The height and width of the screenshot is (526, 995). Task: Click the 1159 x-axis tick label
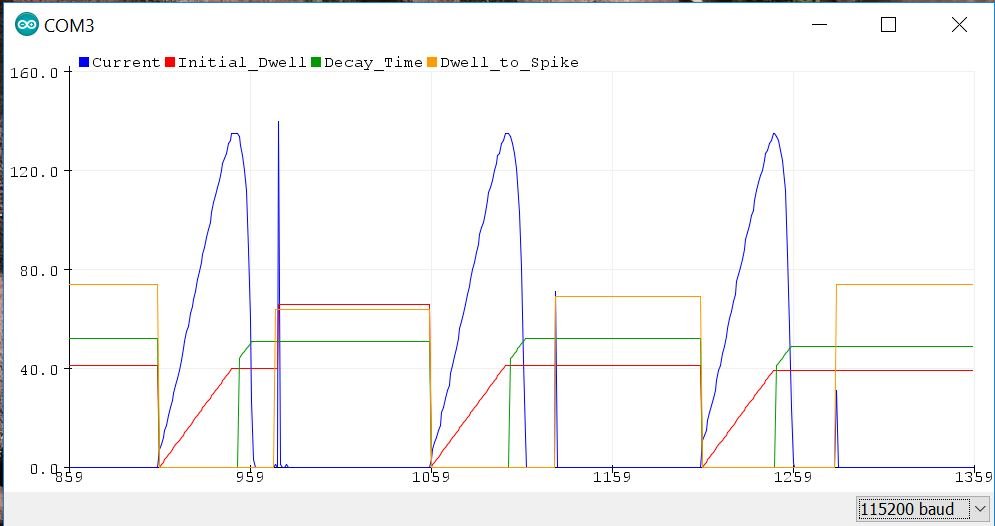(612, 477)
